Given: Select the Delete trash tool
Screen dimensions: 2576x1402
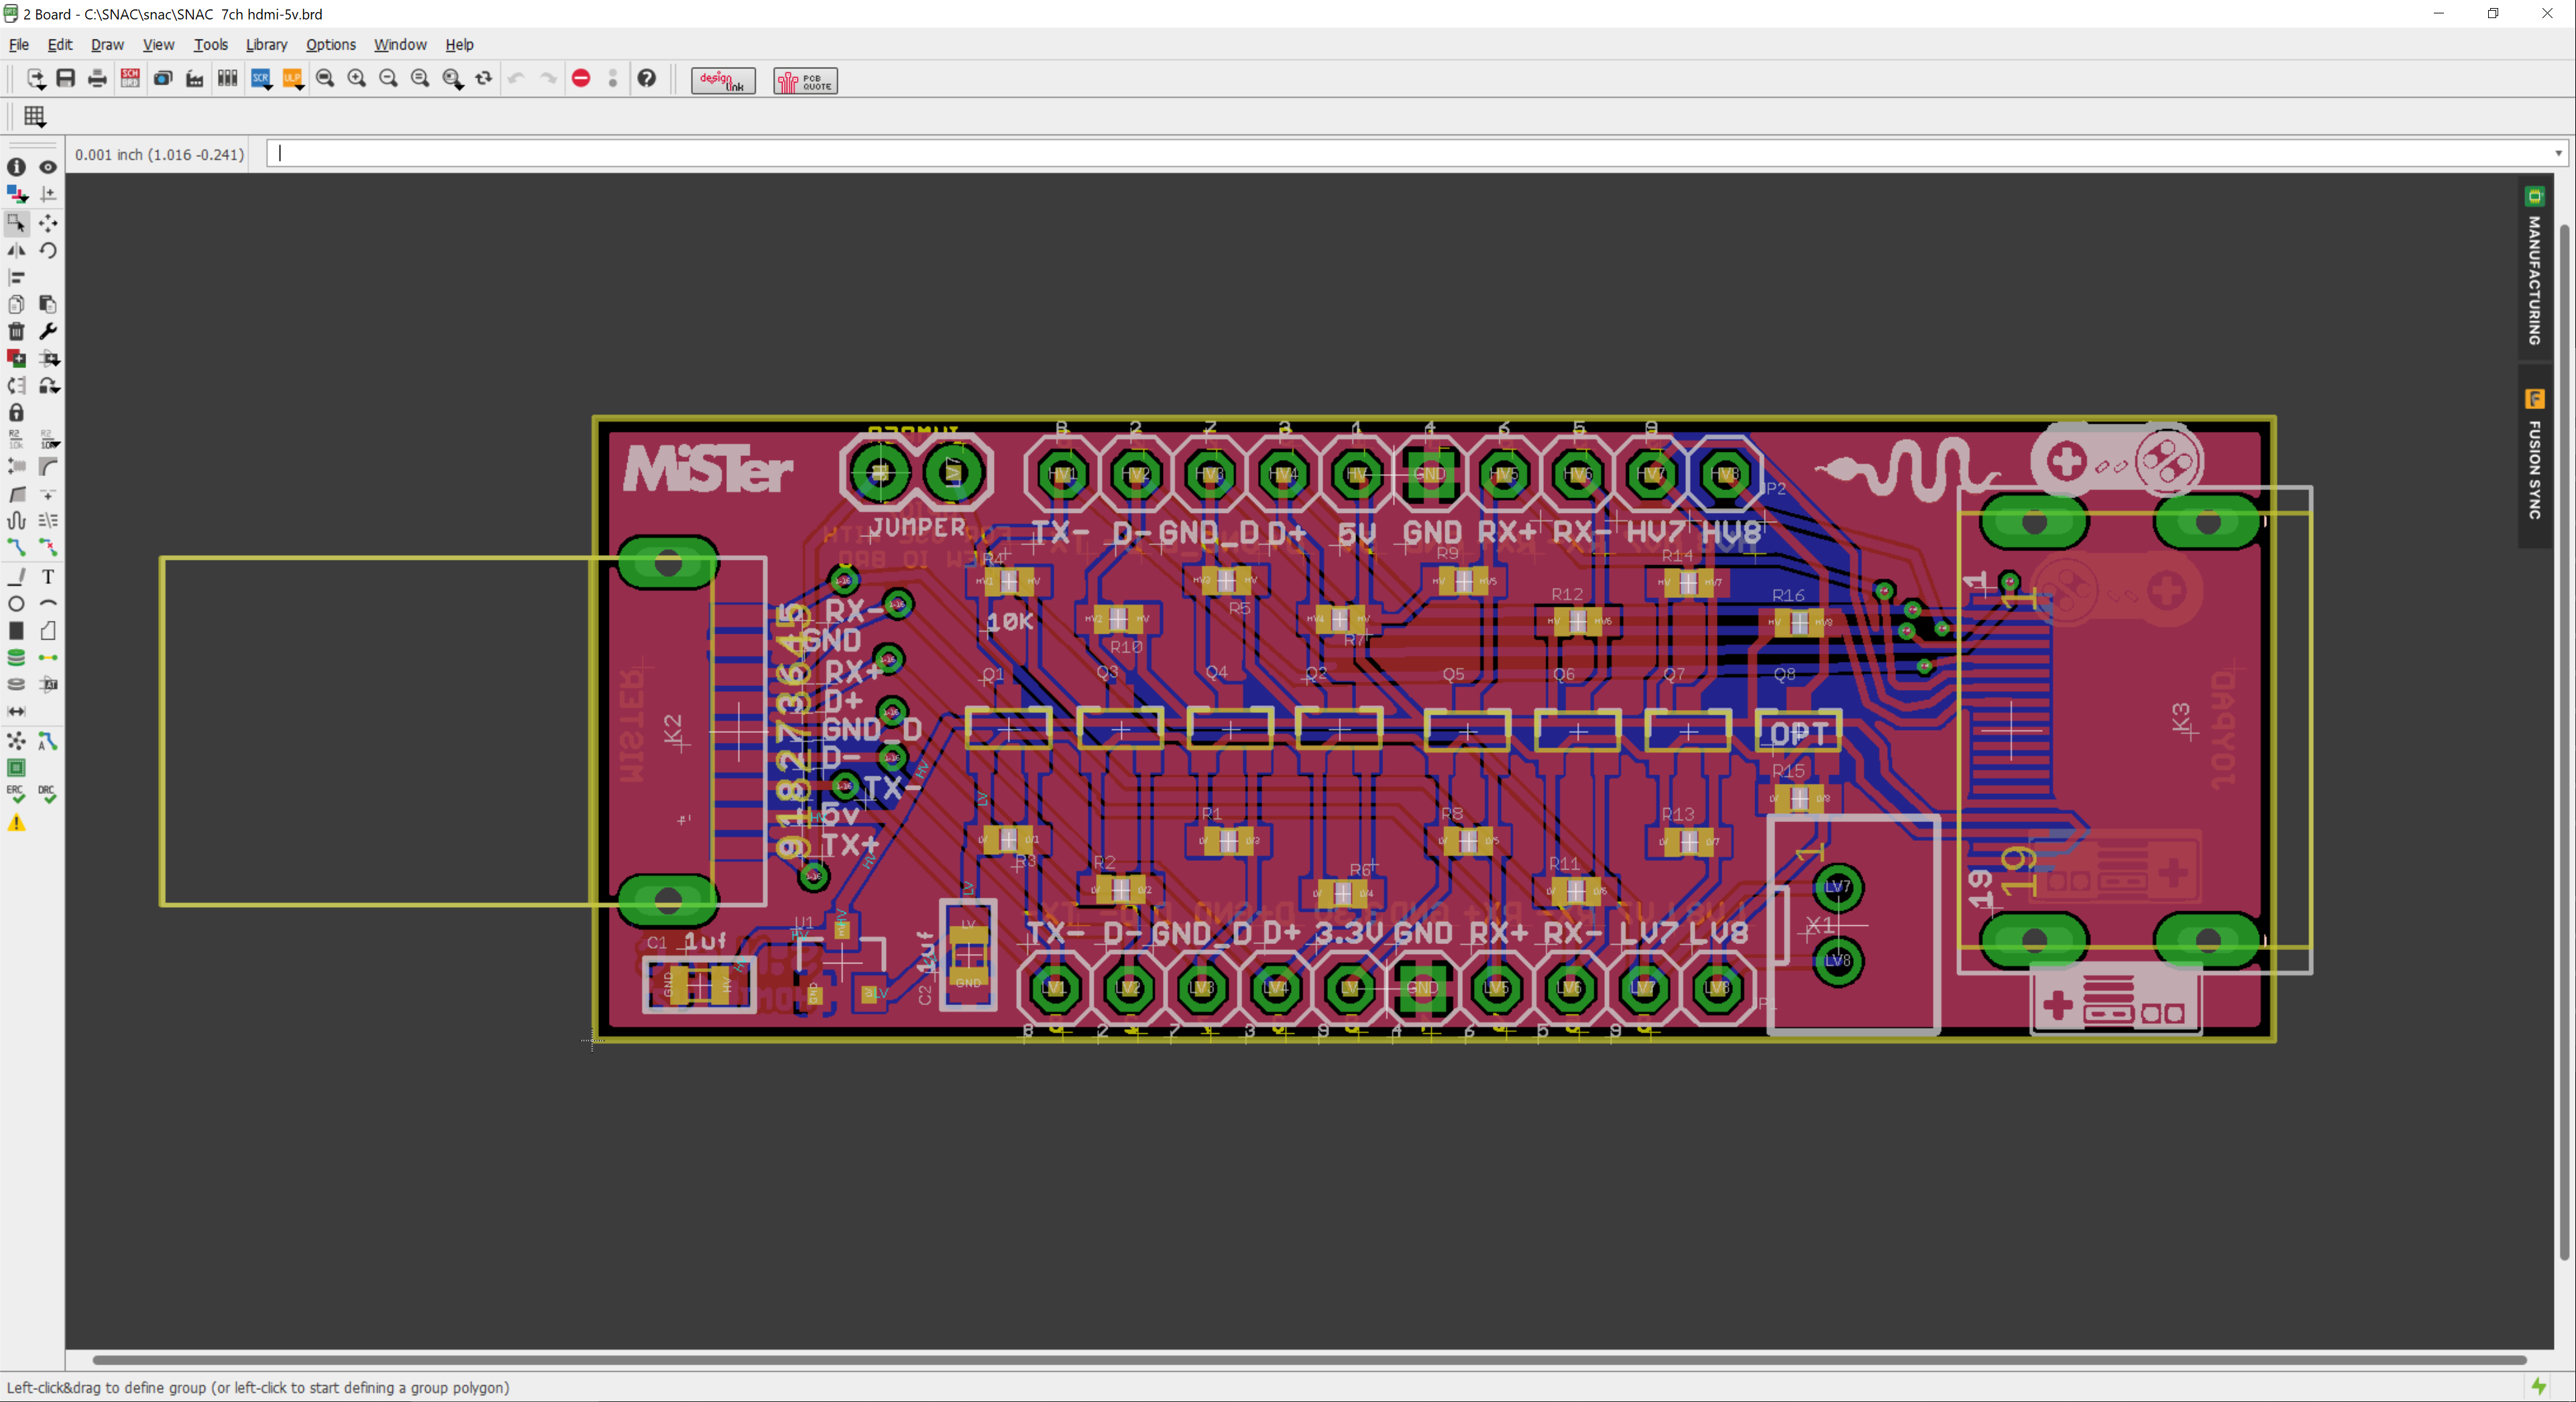Looking at the screenshot, I should click(17, 331).
